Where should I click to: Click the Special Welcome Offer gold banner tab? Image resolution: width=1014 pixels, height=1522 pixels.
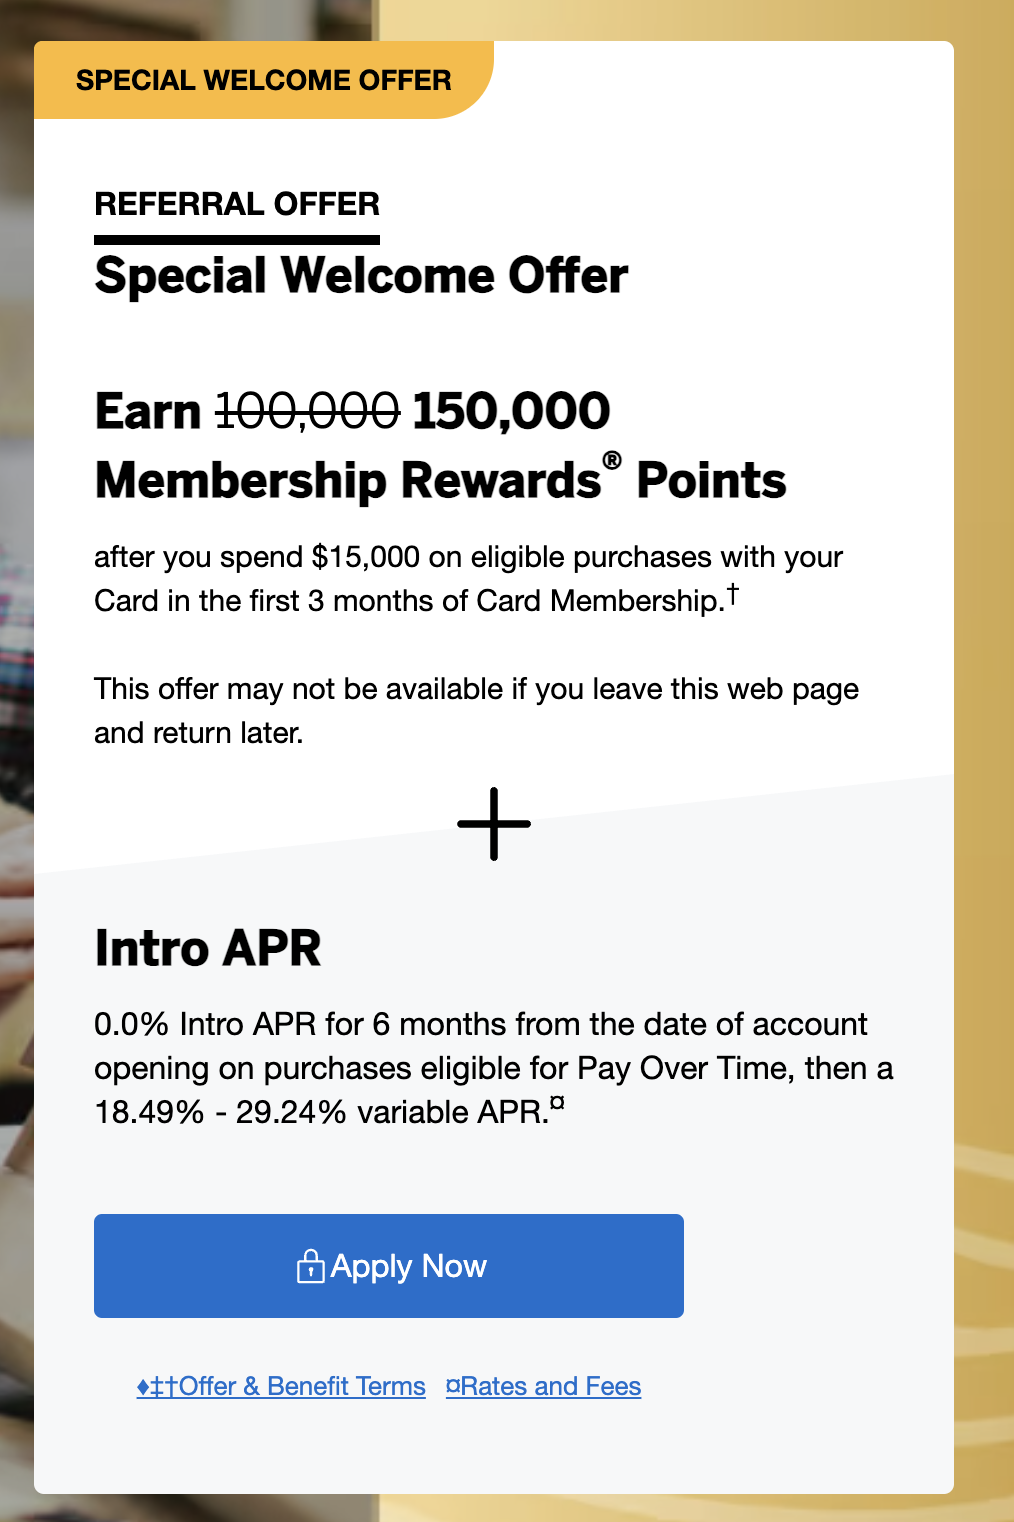pyautogui.click(x=264, y=80)
